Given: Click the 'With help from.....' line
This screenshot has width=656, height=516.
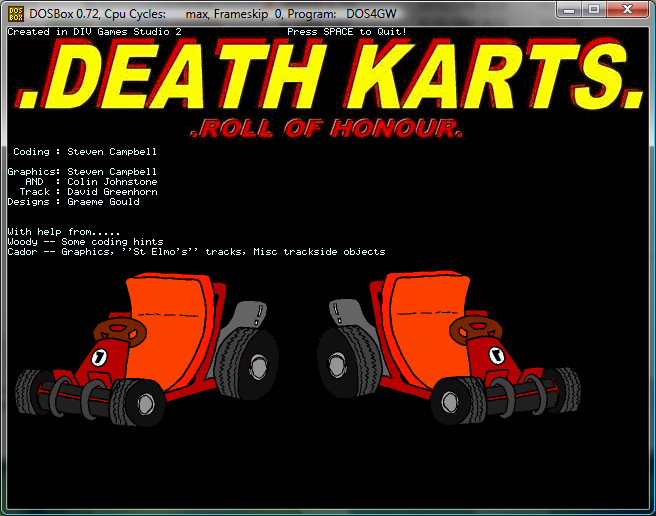Looking at the screenshot, I should pos(64,232).
